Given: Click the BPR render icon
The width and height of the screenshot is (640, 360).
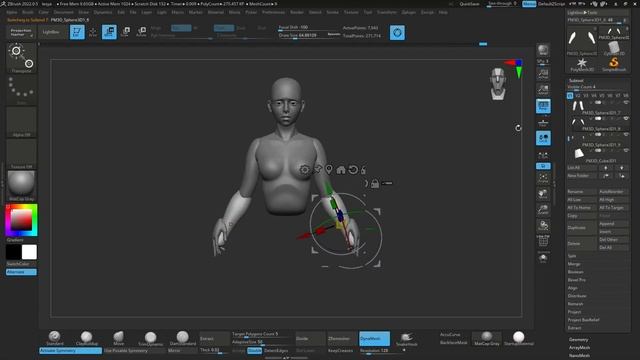Looking at the screenshot, I should (x=543, y=51).
